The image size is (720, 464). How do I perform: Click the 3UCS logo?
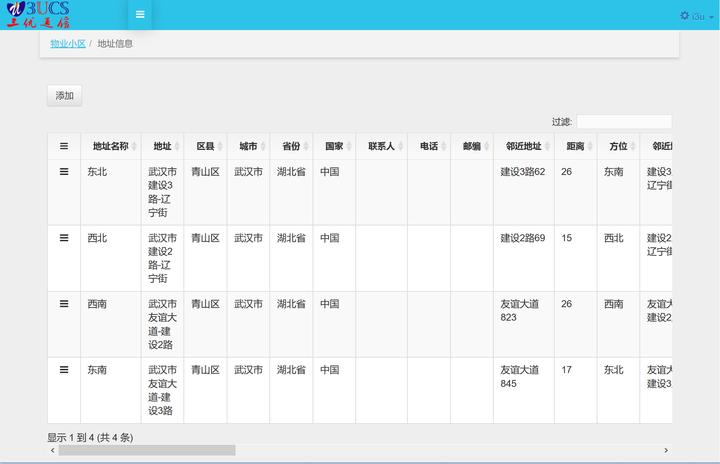click(38, 15)
